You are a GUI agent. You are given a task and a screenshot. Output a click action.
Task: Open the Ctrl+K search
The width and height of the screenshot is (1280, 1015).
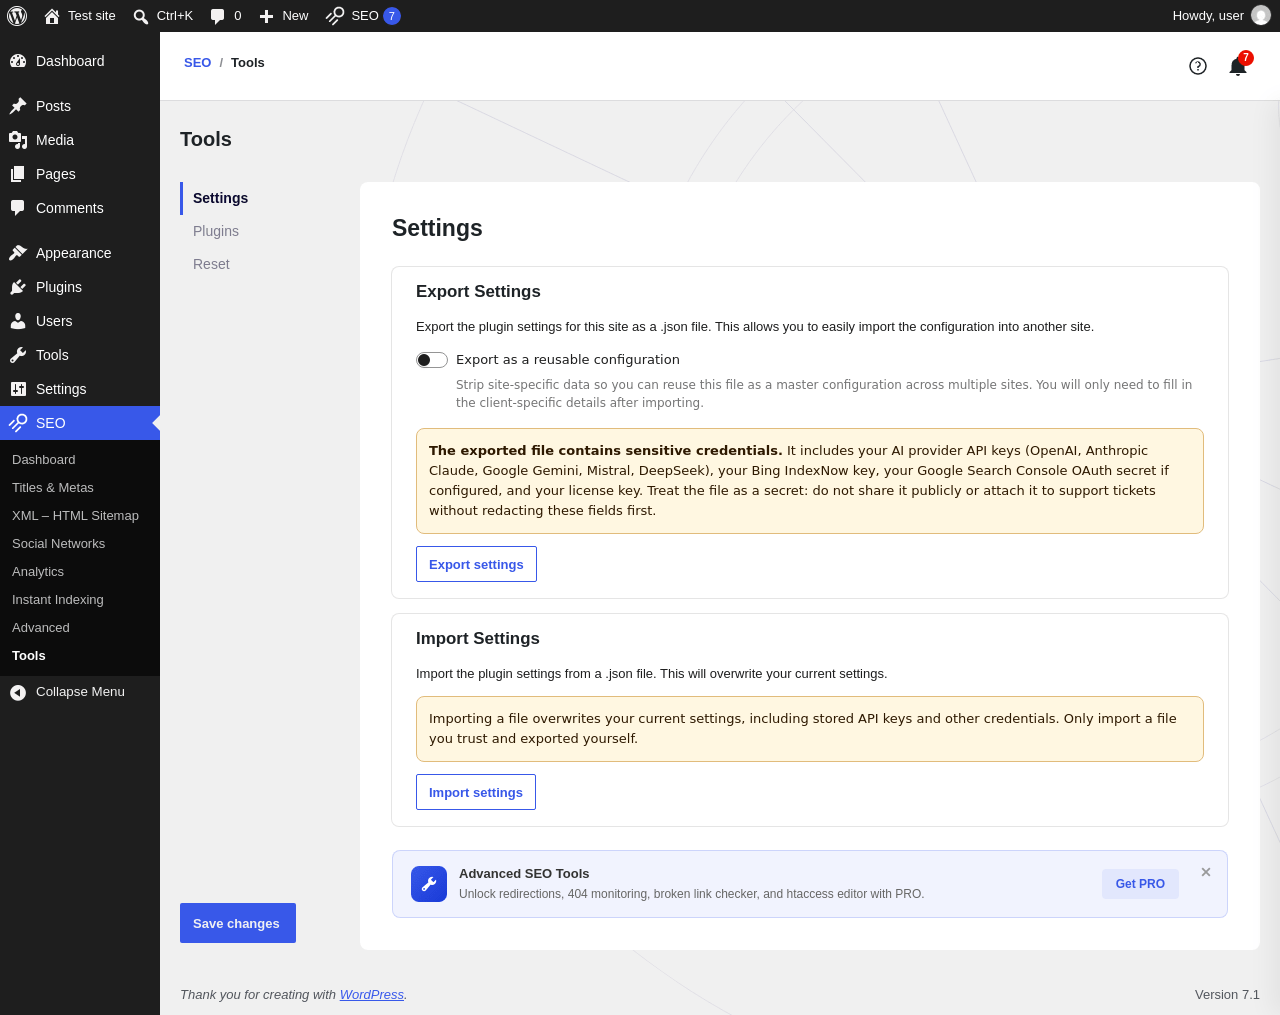pyautogui.click(x=163, y=16)
